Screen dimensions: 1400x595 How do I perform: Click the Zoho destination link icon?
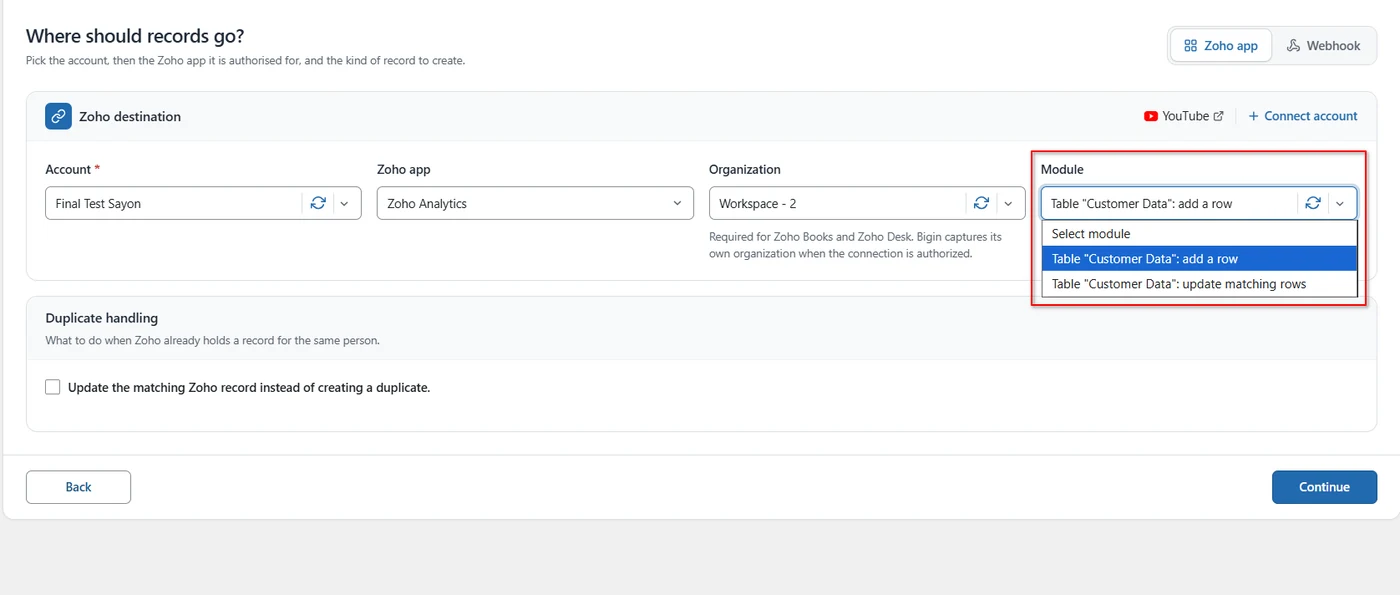[x=58, y=116]
